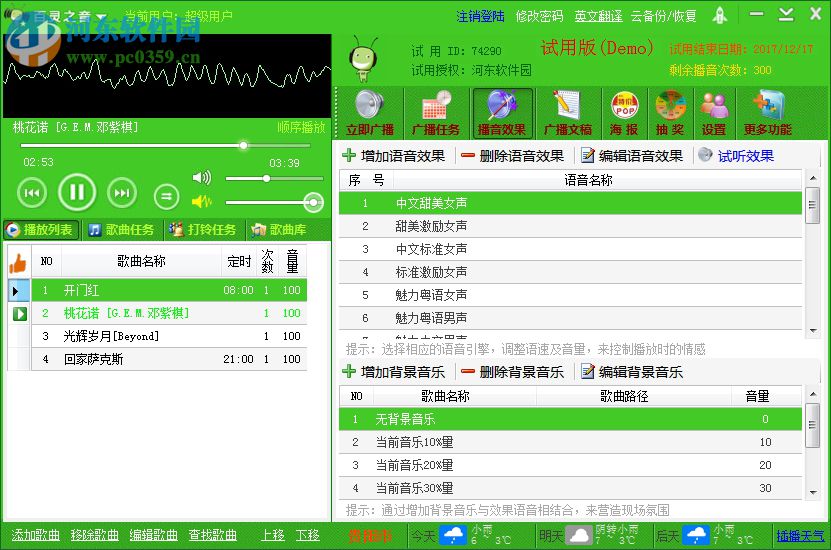Select background music 当前音乐10%量
The width and height of the screenshot is (831, 550).
570,442
